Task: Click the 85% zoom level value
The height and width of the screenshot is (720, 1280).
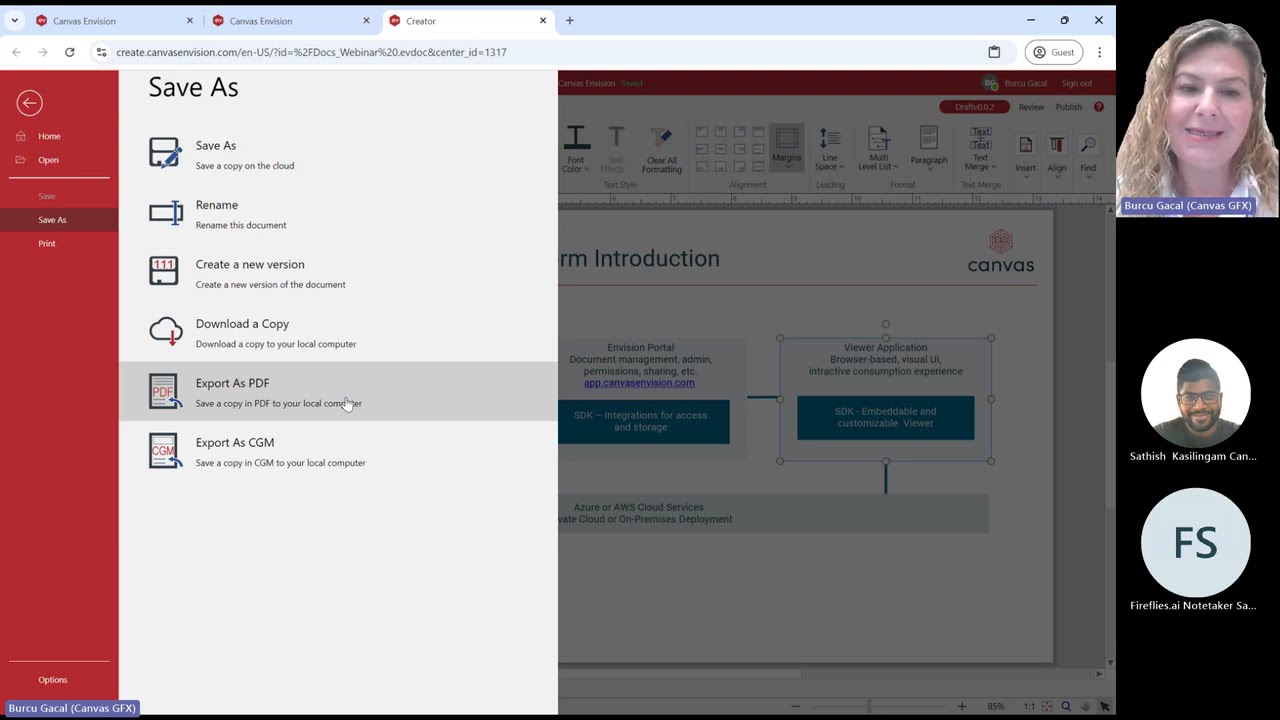Action: point(995,707)
